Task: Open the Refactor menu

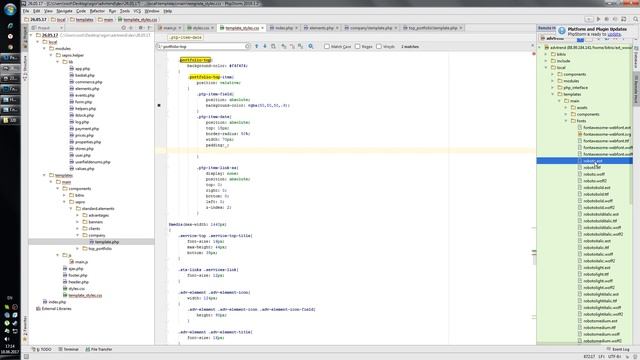Action: [x=97, y=11]
